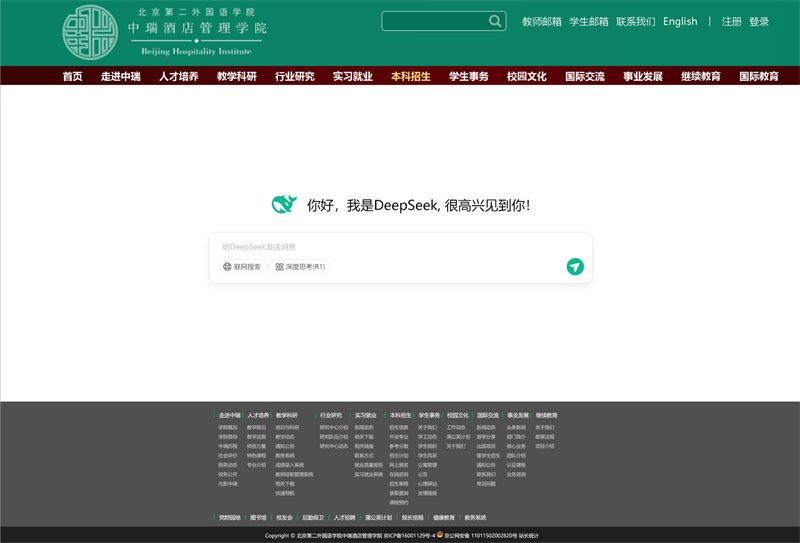The height and width of the screenshot is (543, 800).
Task: Open 国际教育 in the navigation bar
Action: coord(759,76)
